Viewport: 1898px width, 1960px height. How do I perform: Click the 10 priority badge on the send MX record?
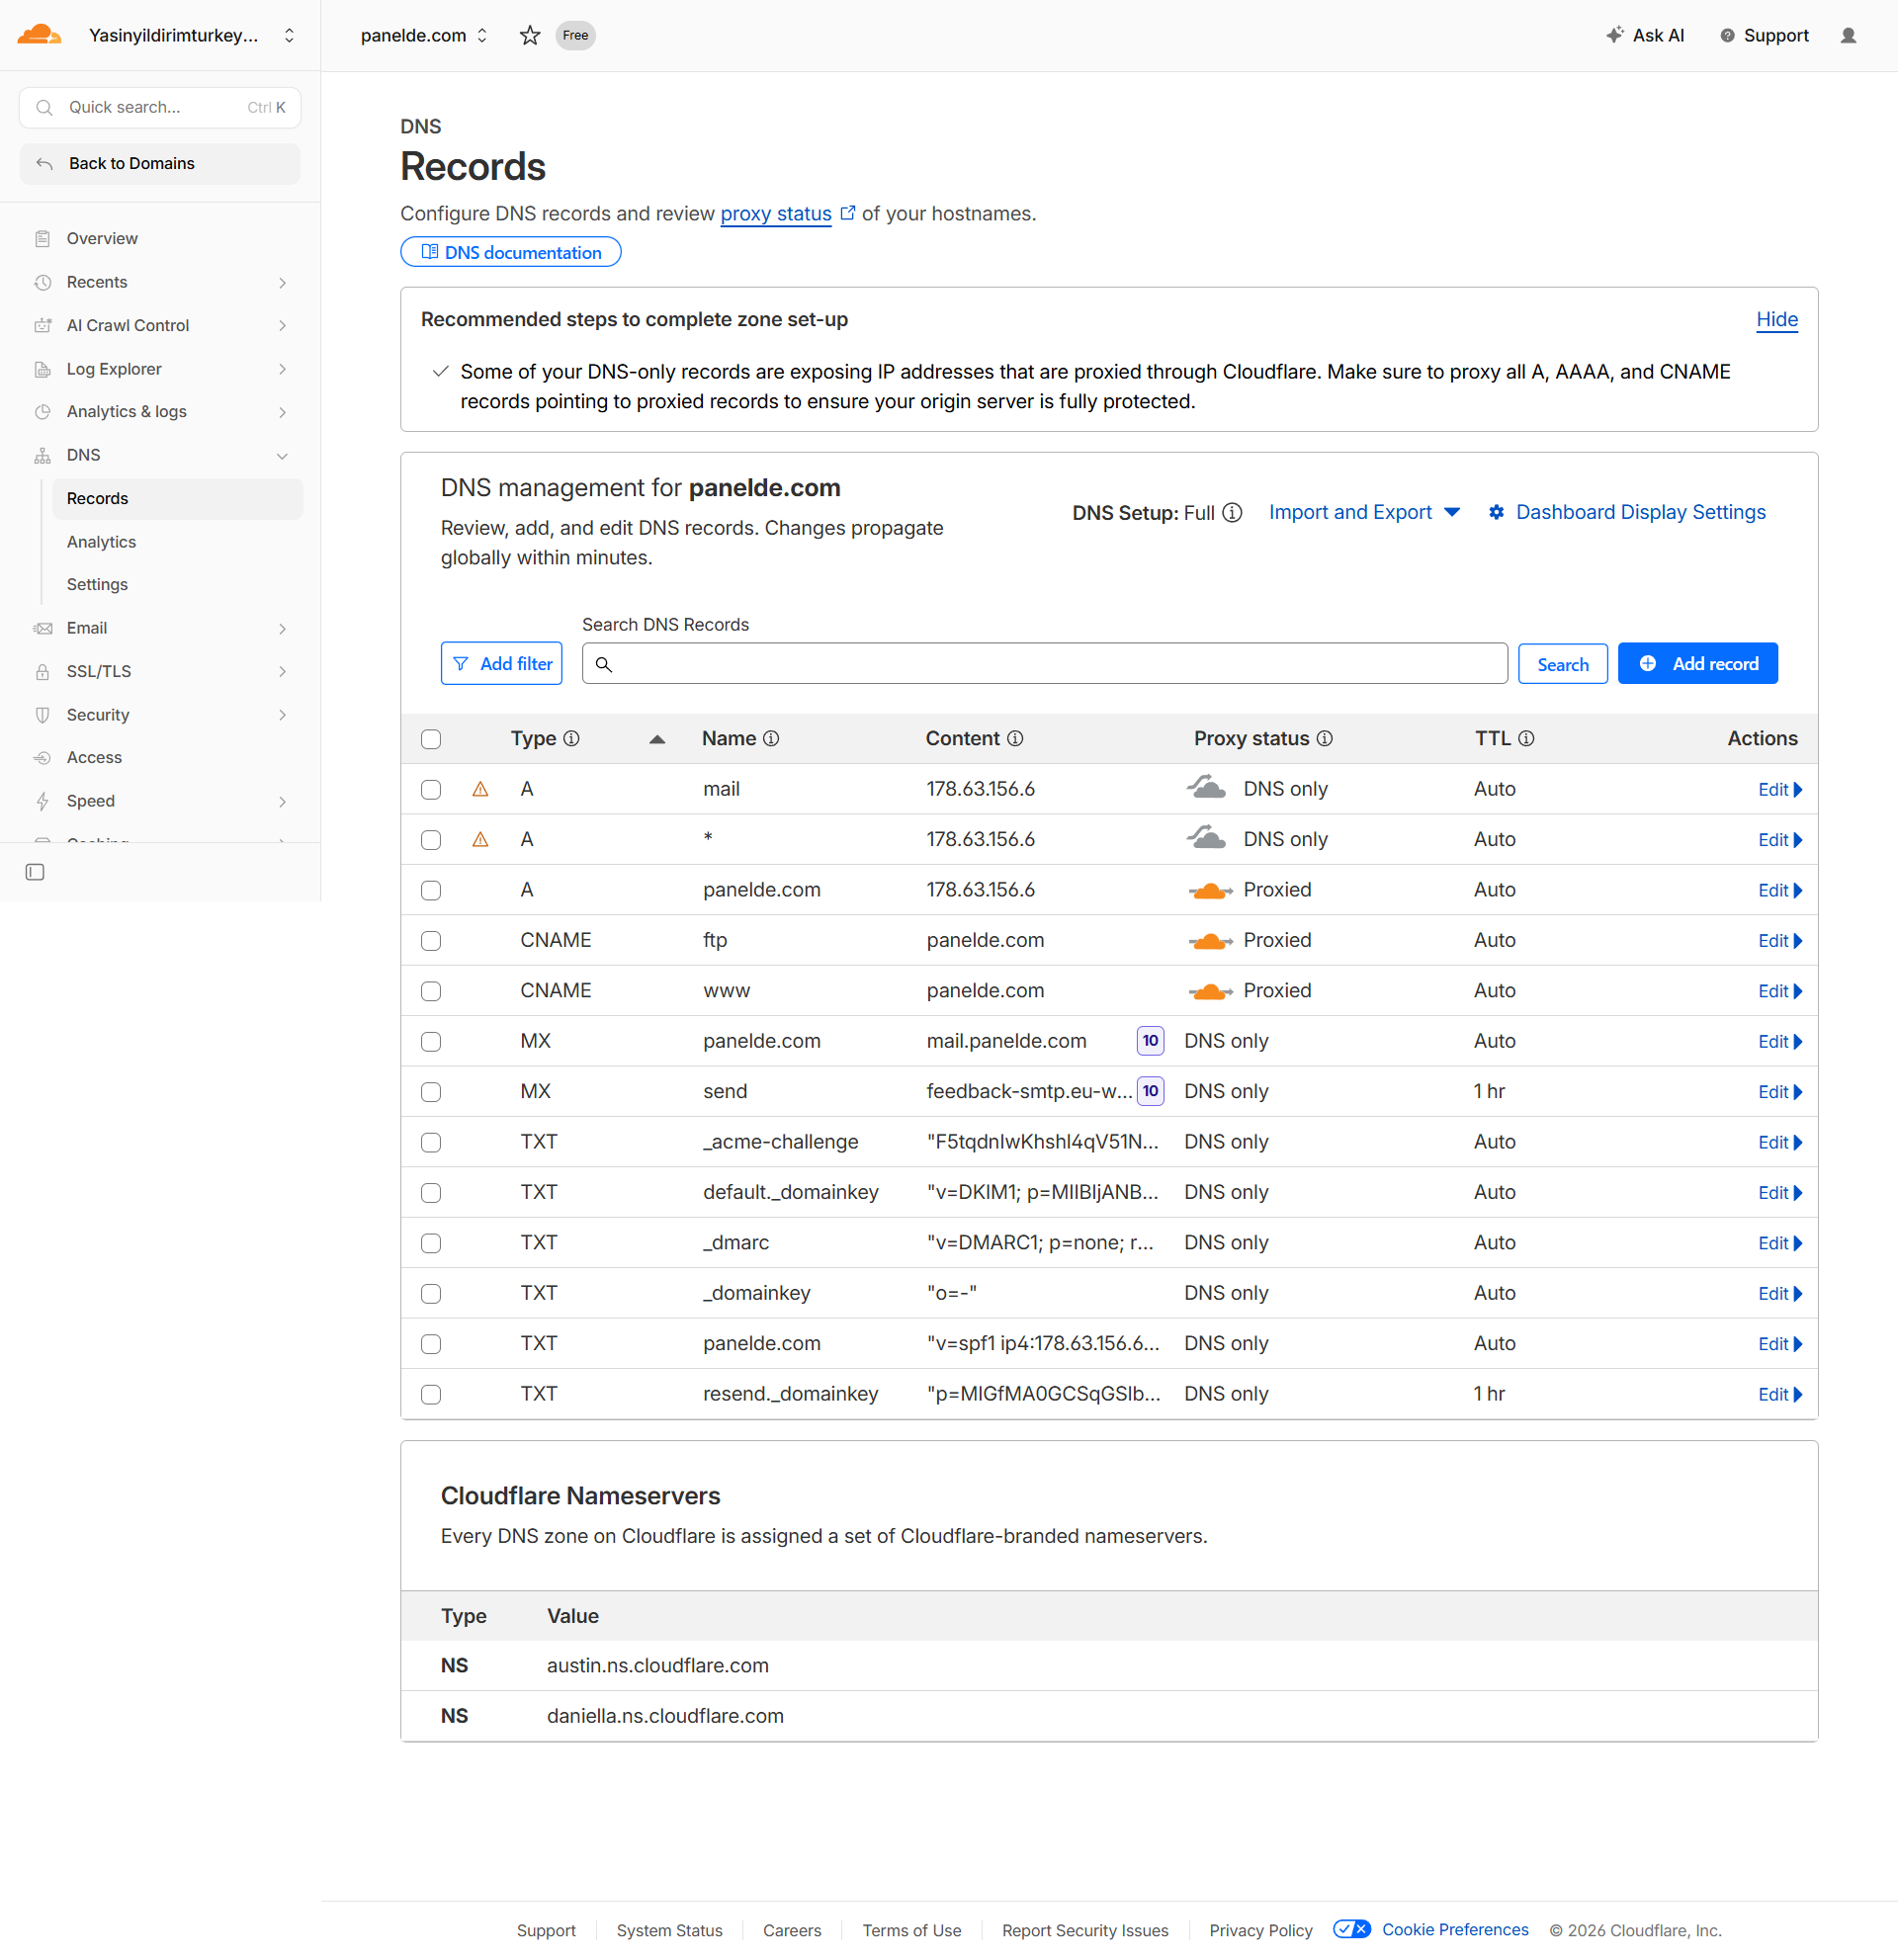coord(1150,1091)
